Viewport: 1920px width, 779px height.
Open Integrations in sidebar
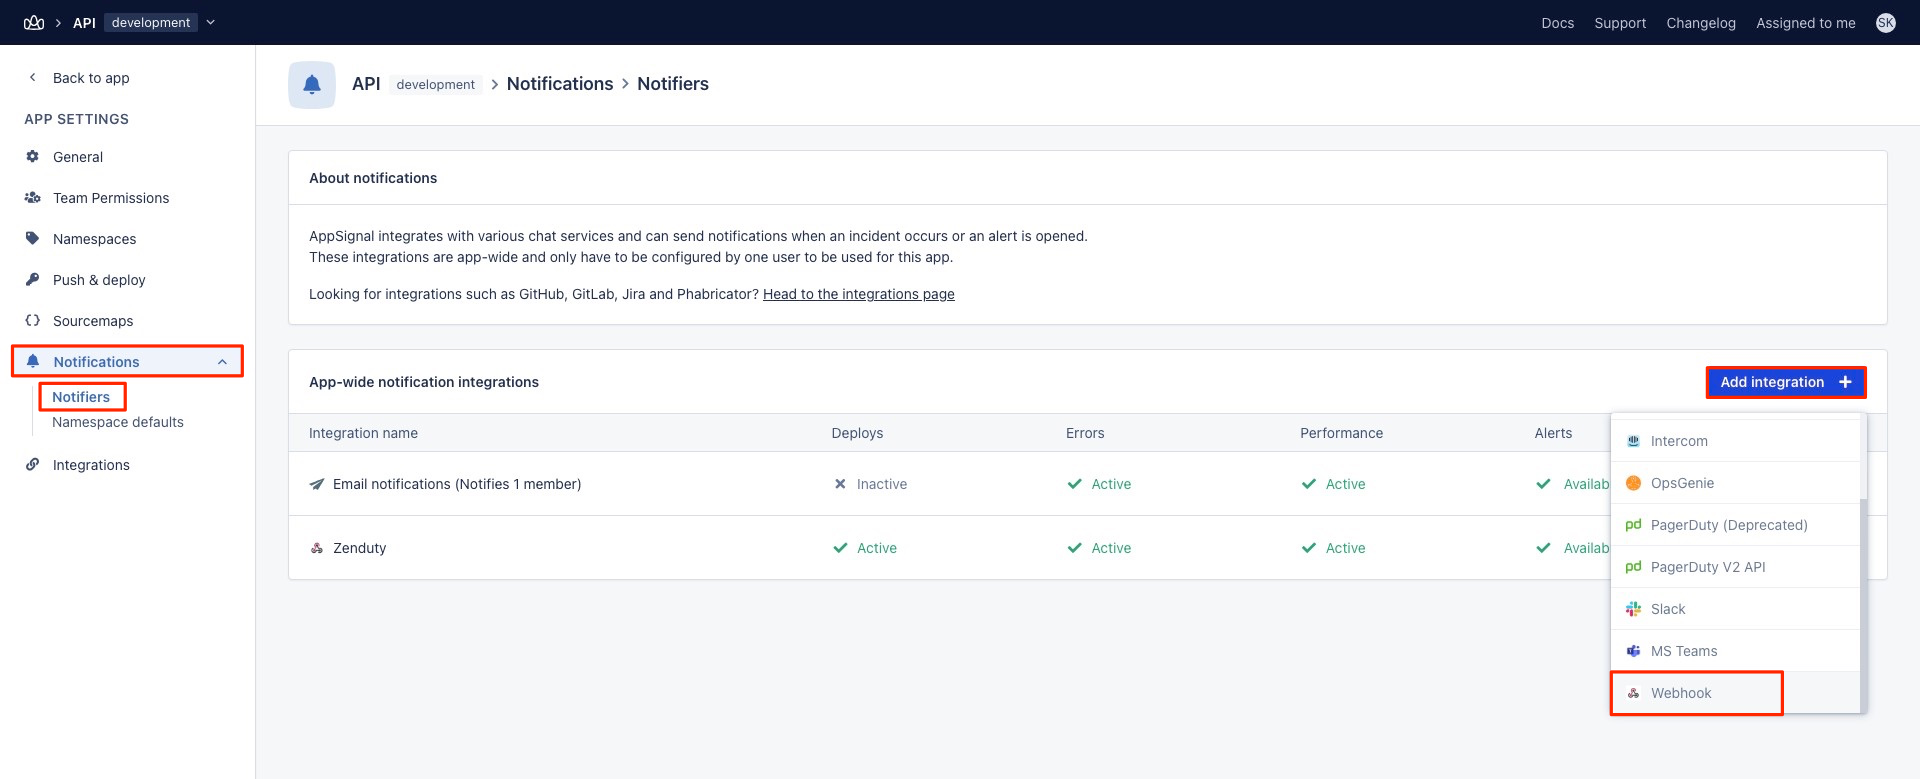(91, 465)
